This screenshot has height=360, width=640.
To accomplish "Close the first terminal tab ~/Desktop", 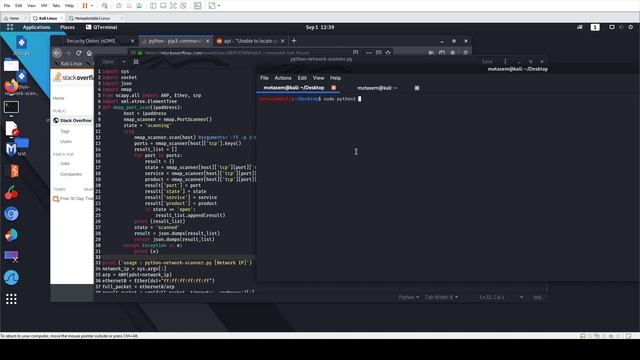I will pos(333,88).
